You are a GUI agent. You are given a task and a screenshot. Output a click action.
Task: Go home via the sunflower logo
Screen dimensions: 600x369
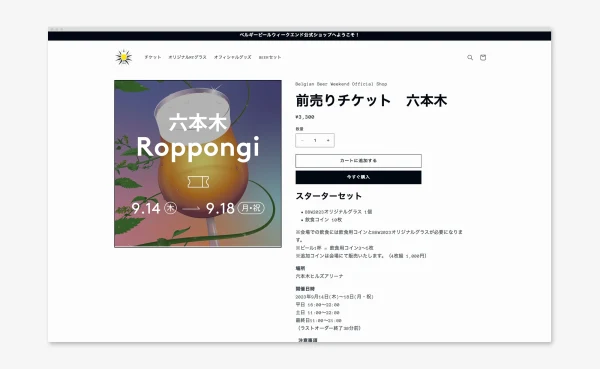pyautogui.click(x=124, y=57)
